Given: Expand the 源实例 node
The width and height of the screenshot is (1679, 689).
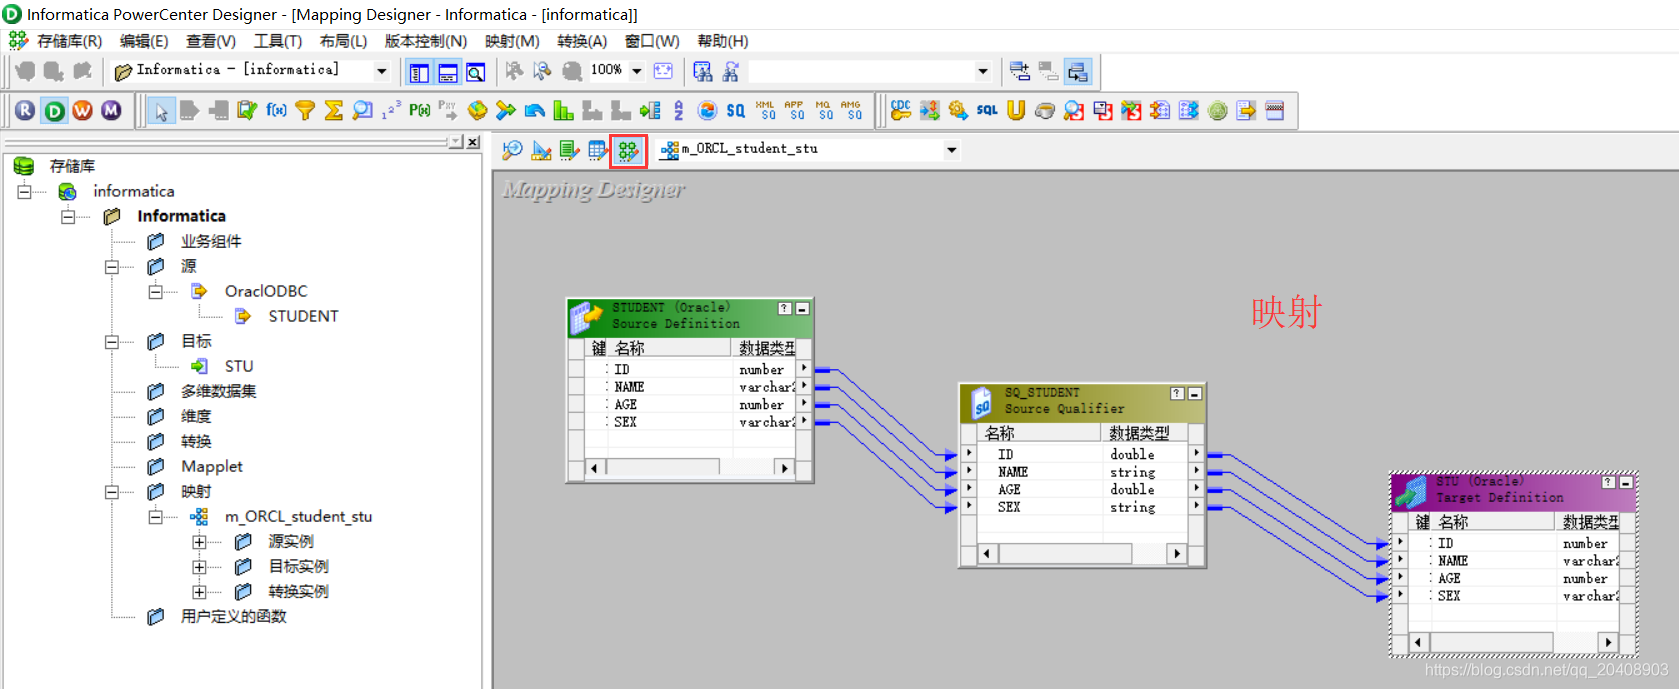Looking at the screenshot, I should coord(199,541).
